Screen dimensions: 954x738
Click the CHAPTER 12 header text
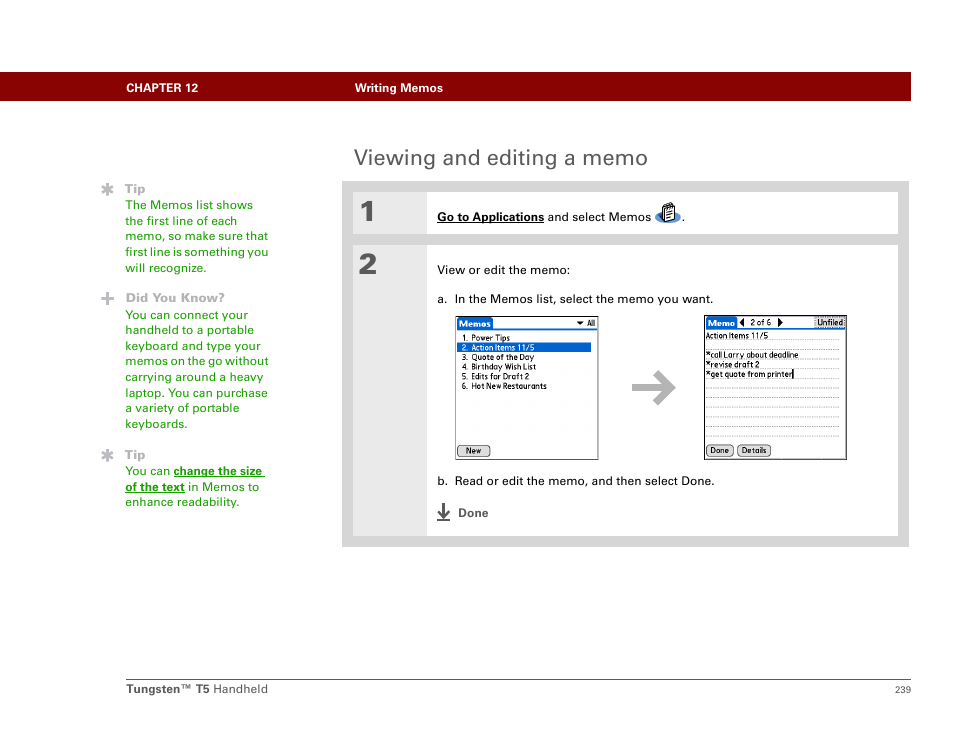[162, 88]
